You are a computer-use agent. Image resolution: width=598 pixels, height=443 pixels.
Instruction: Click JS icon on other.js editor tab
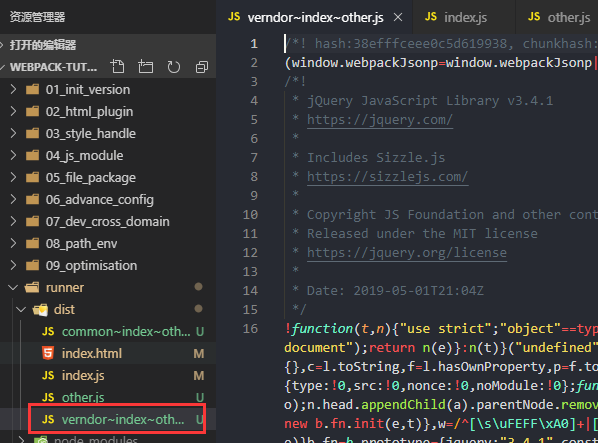(534, 17)
